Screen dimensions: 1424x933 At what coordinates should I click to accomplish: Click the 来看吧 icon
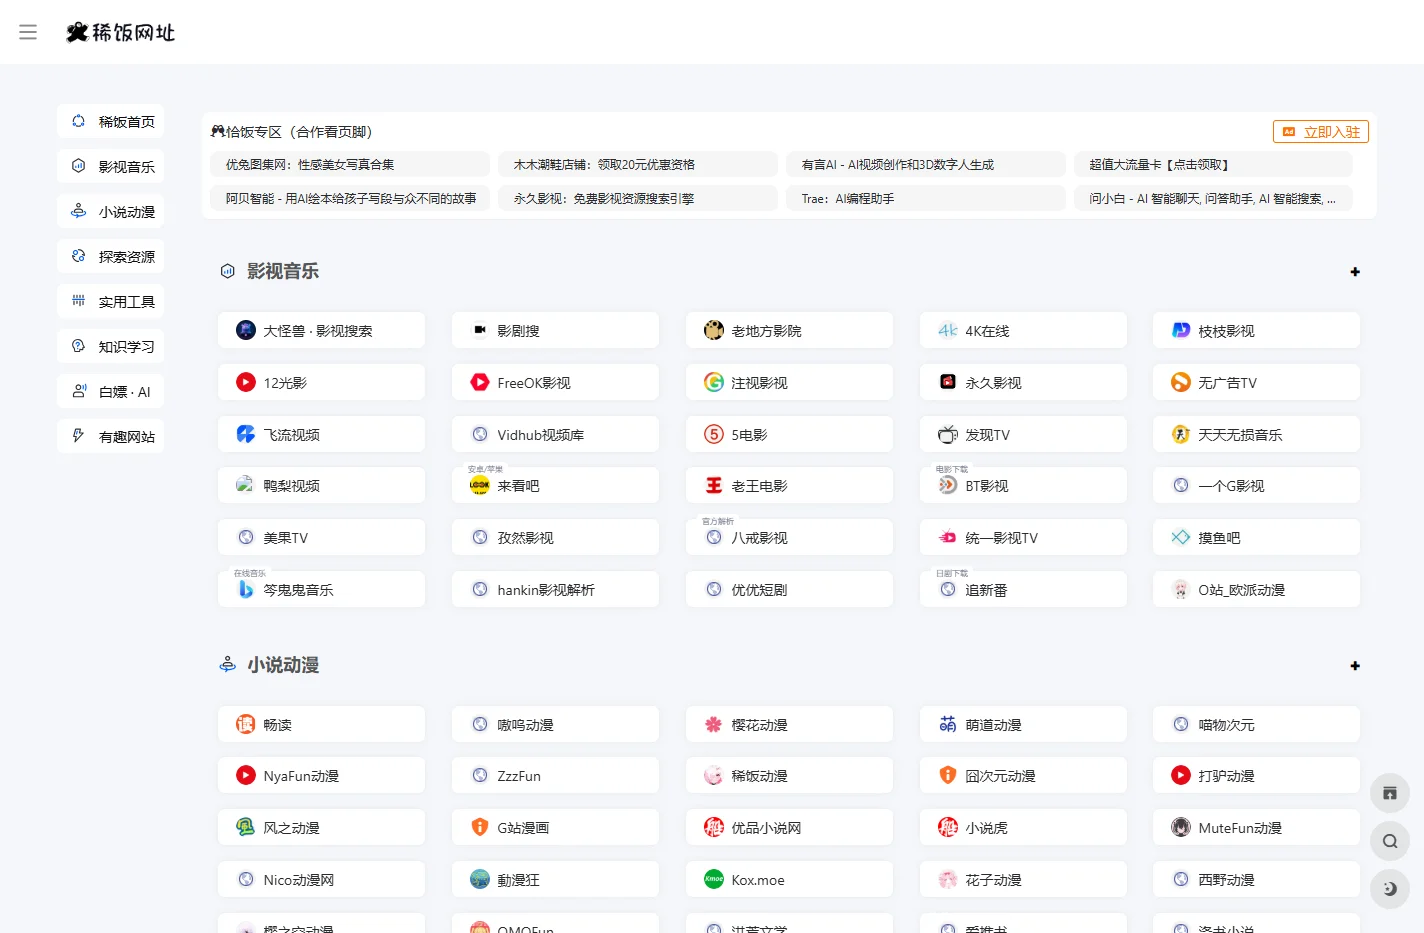(x=480, y=485)
